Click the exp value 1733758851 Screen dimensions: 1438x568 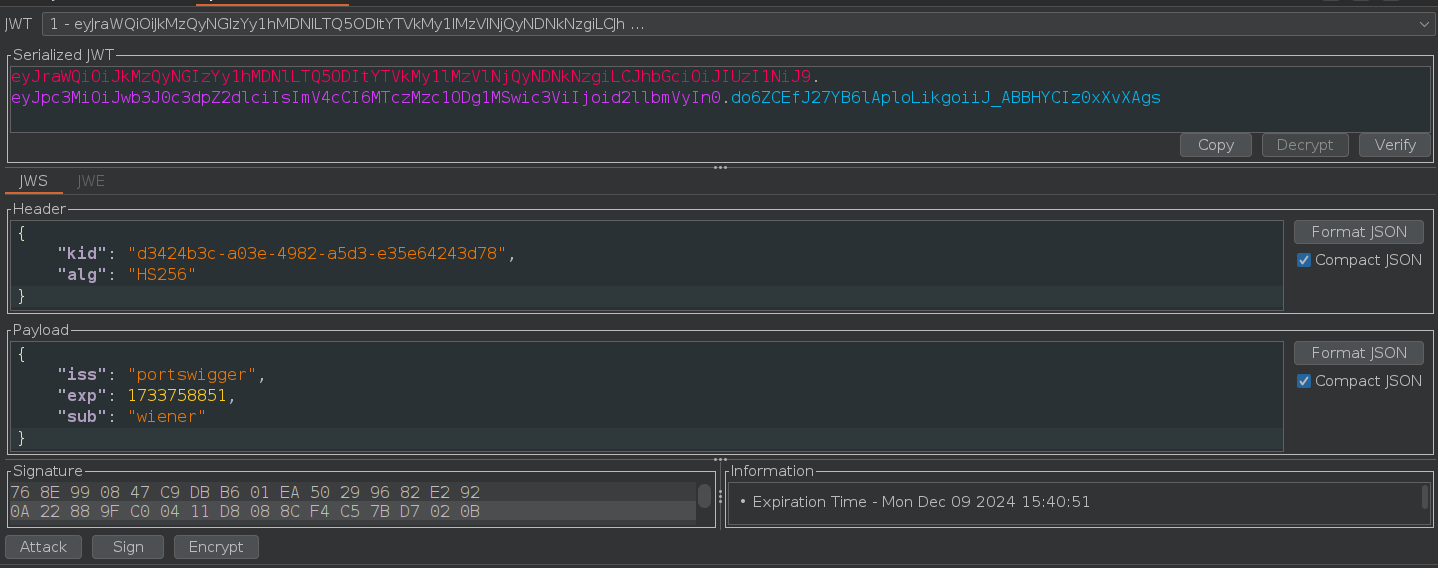tap(178, 395)
